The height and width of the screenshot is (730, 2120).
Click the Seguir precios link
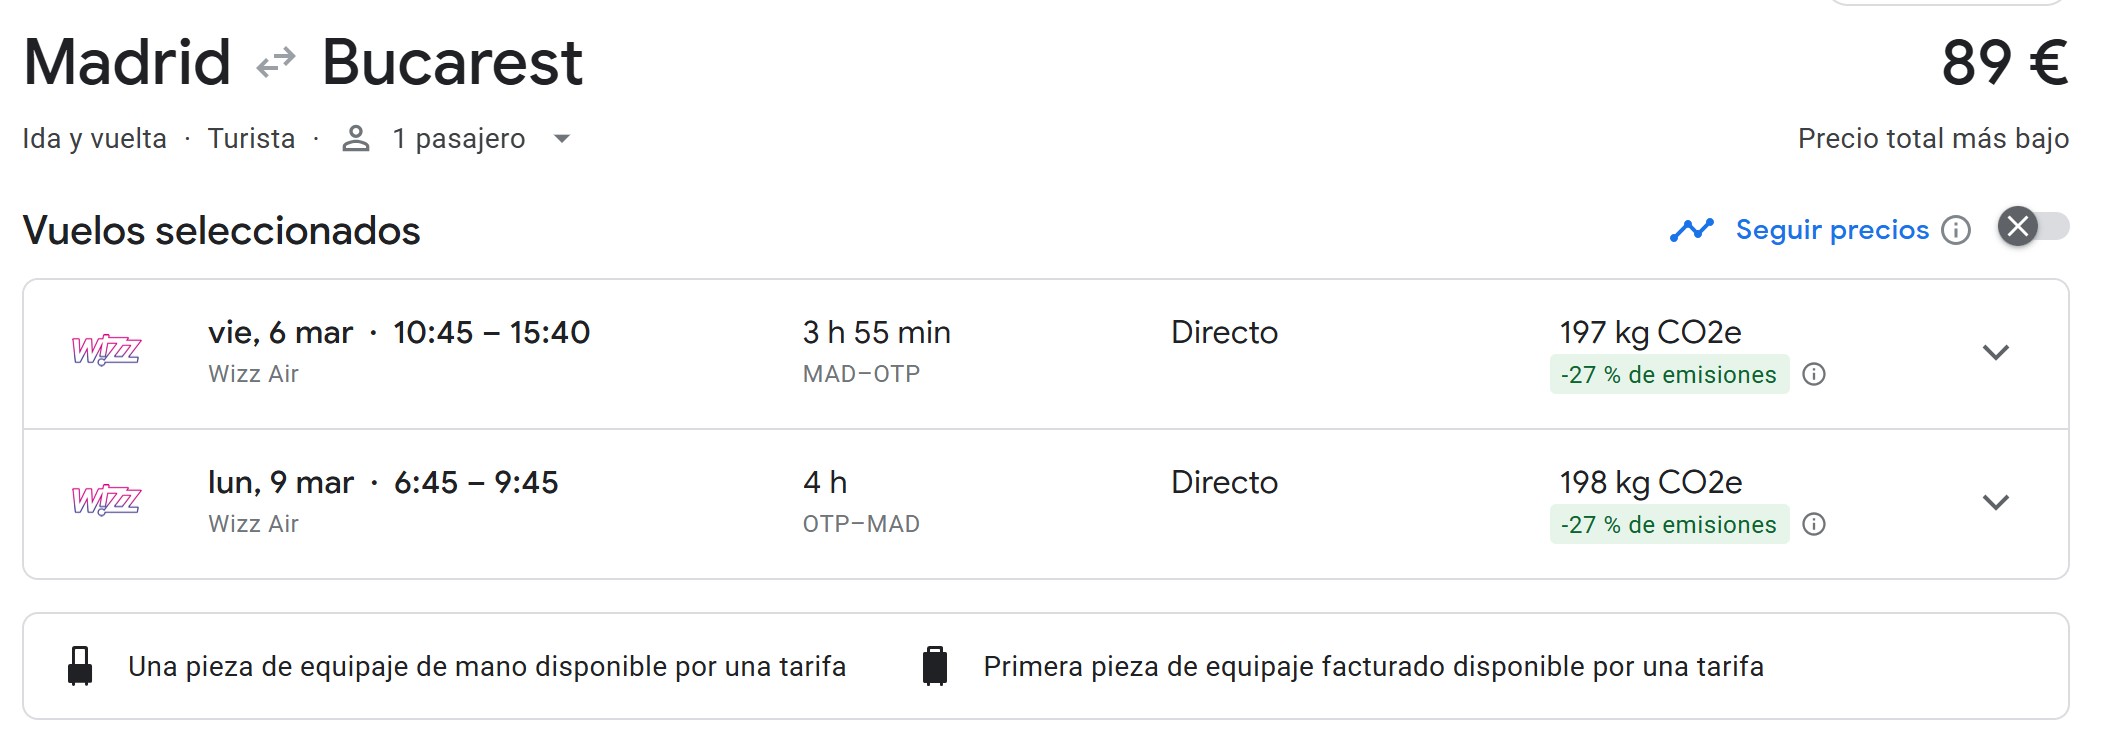click(x=1832, y=230)
